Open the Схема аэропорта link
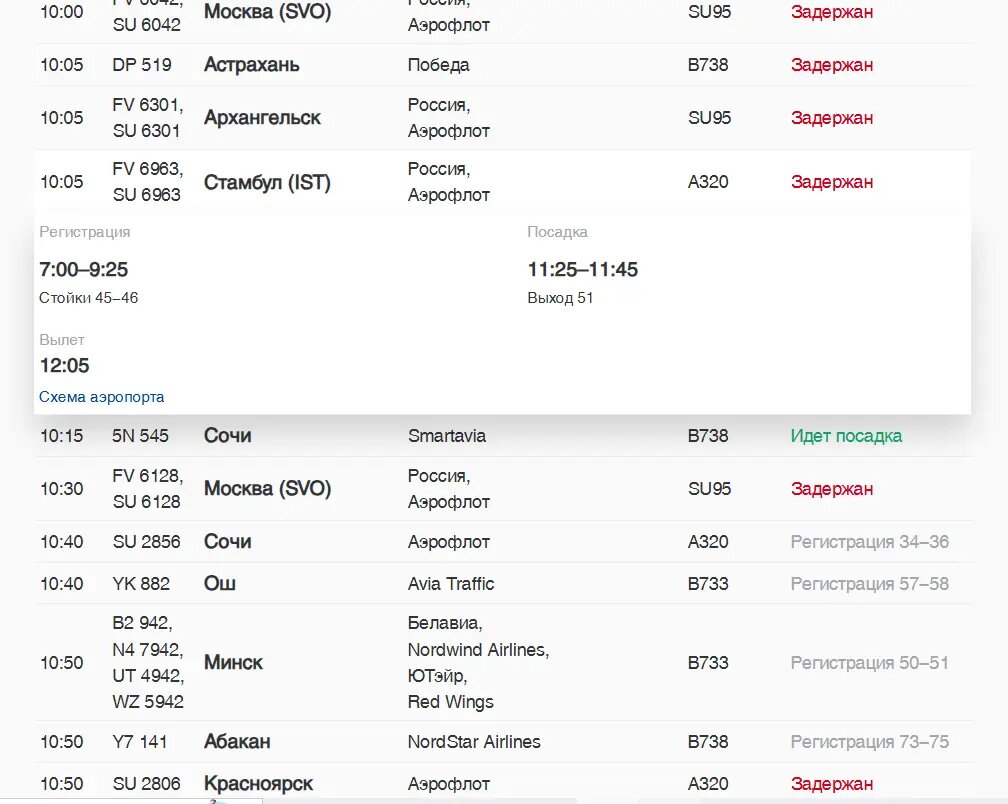The image size is (1008, 804). [101, 397]
